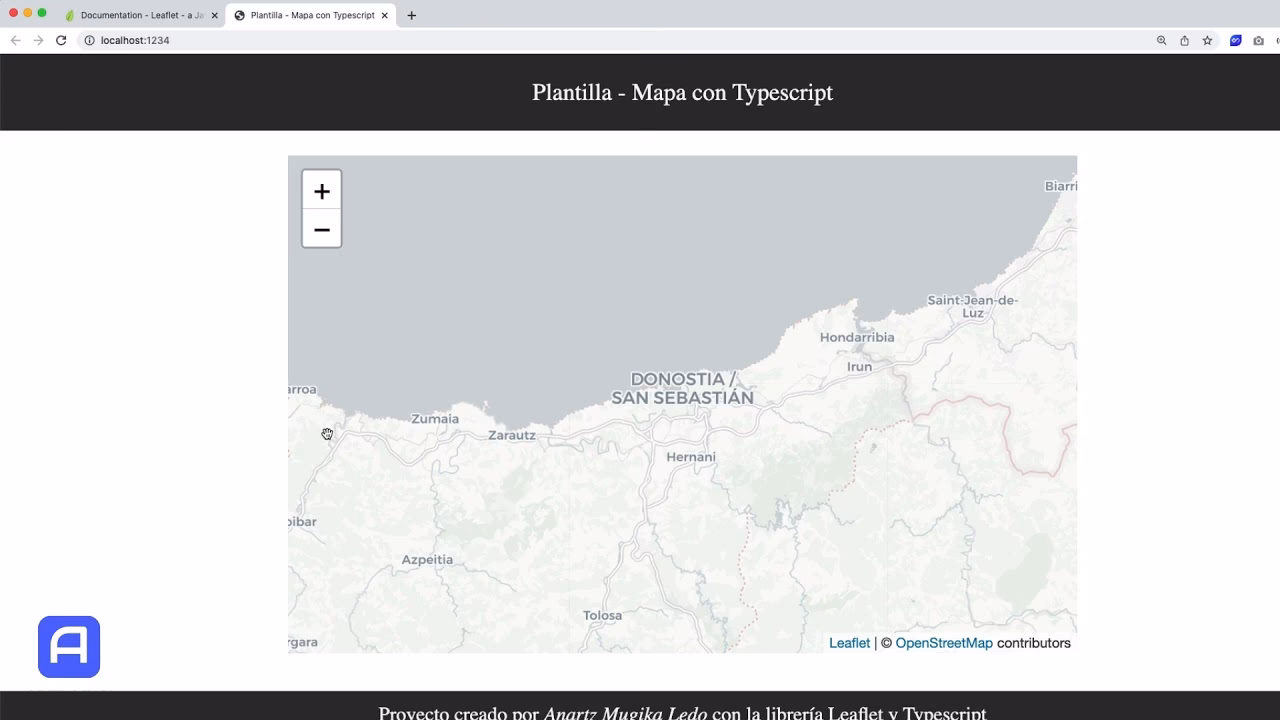1280x720 pixels.
Task: Select the screenshot camera icon
Action: [1257, 40]
